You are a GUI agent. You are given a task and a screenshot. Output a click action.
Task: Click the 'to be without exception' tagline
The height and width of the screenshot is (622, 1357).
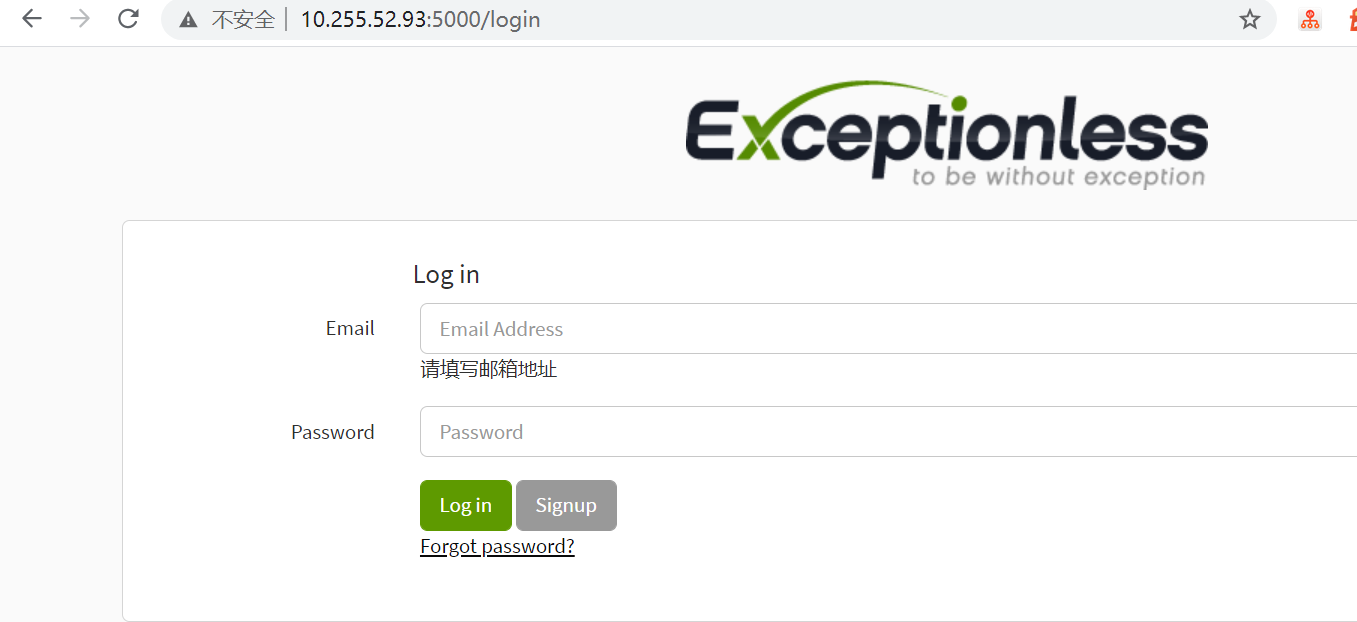1058,177
